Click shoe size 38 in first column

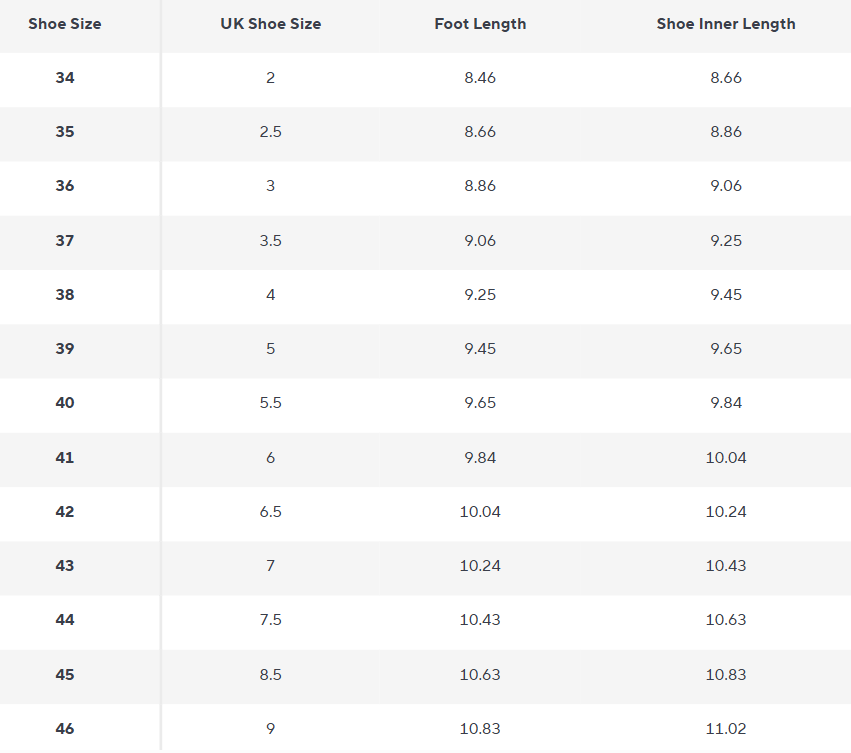click(x=65, y=295)
